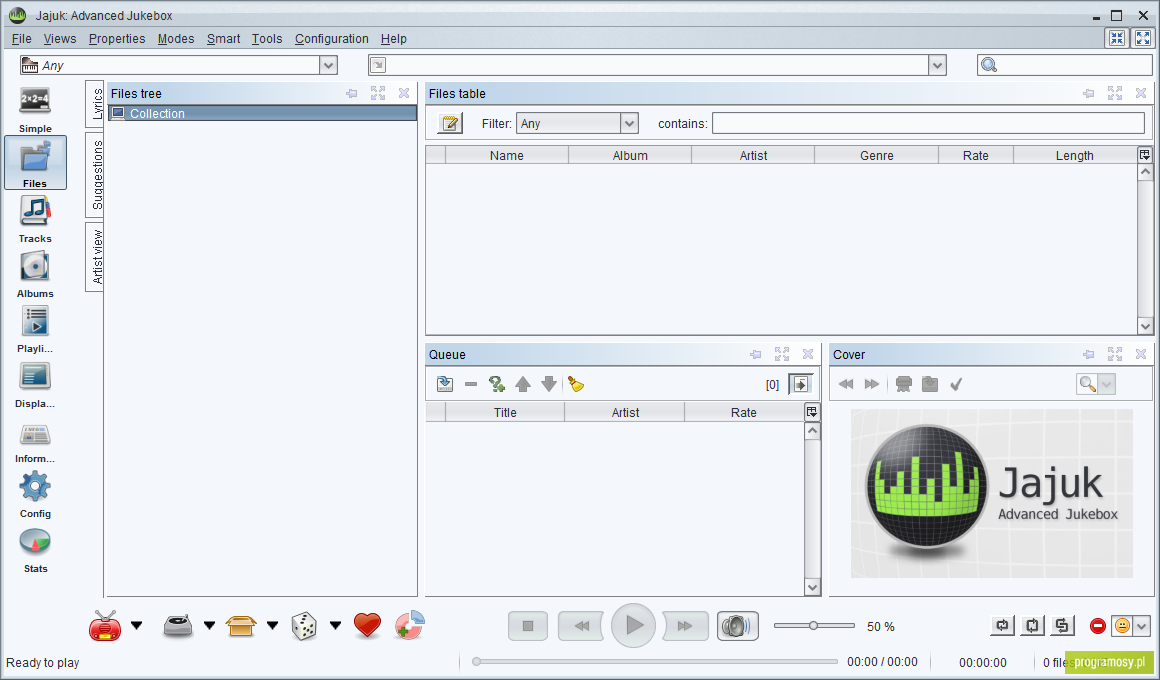Open Cover size search dropdown
This screenshot has height=680, width=1160.
tap(1106, 384)
